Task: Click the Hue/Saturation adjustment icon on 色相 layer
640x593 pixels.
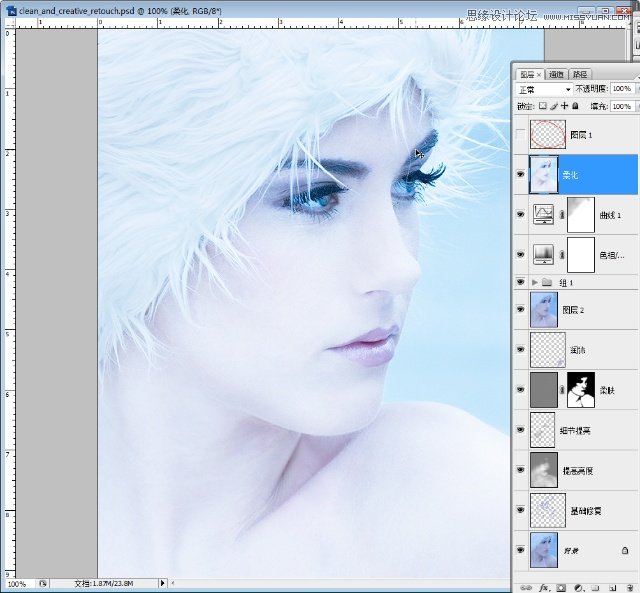Action: 543,255
